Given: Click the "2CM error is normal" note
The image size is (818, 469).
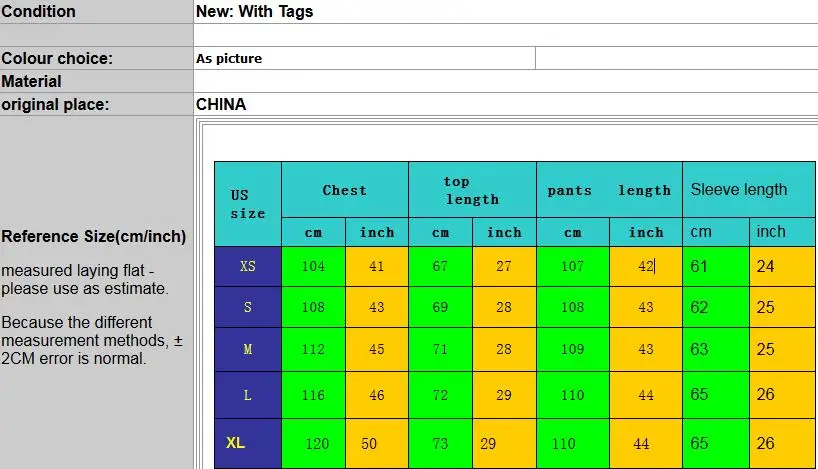Looking at the screenshot, I should (x=74, y=359).
